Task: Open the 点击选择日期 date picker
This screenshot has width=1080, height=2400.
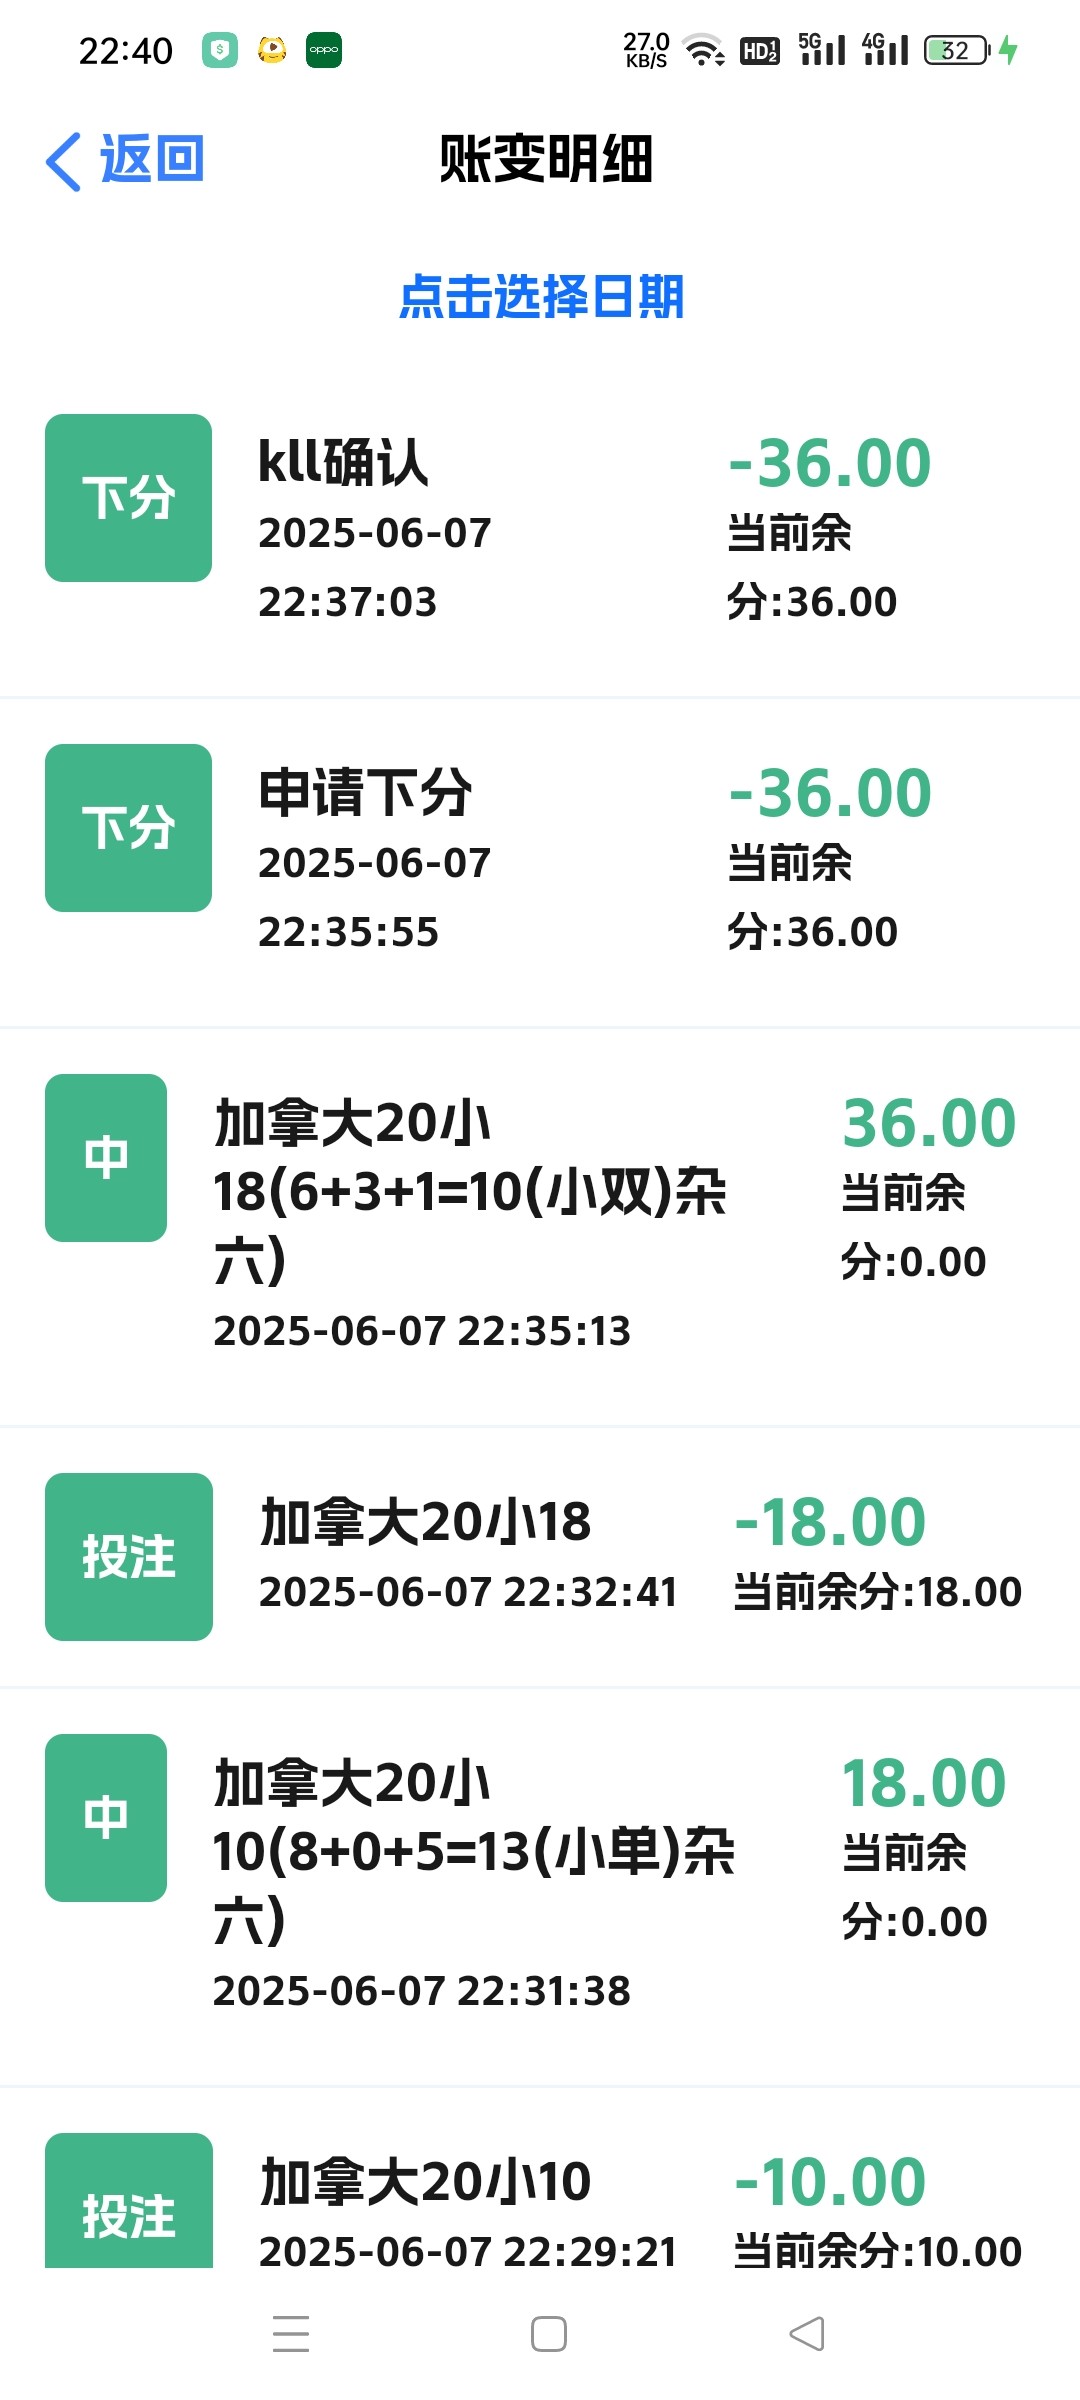Action: [541, 297]
